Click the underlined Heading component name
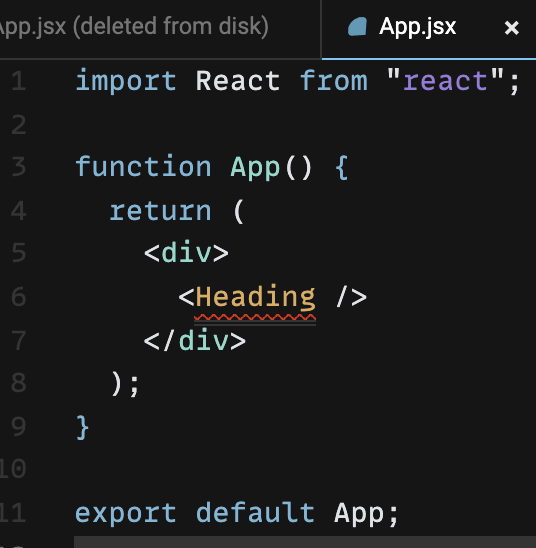Viewport: 536px width, 548px height. (255, 297)
